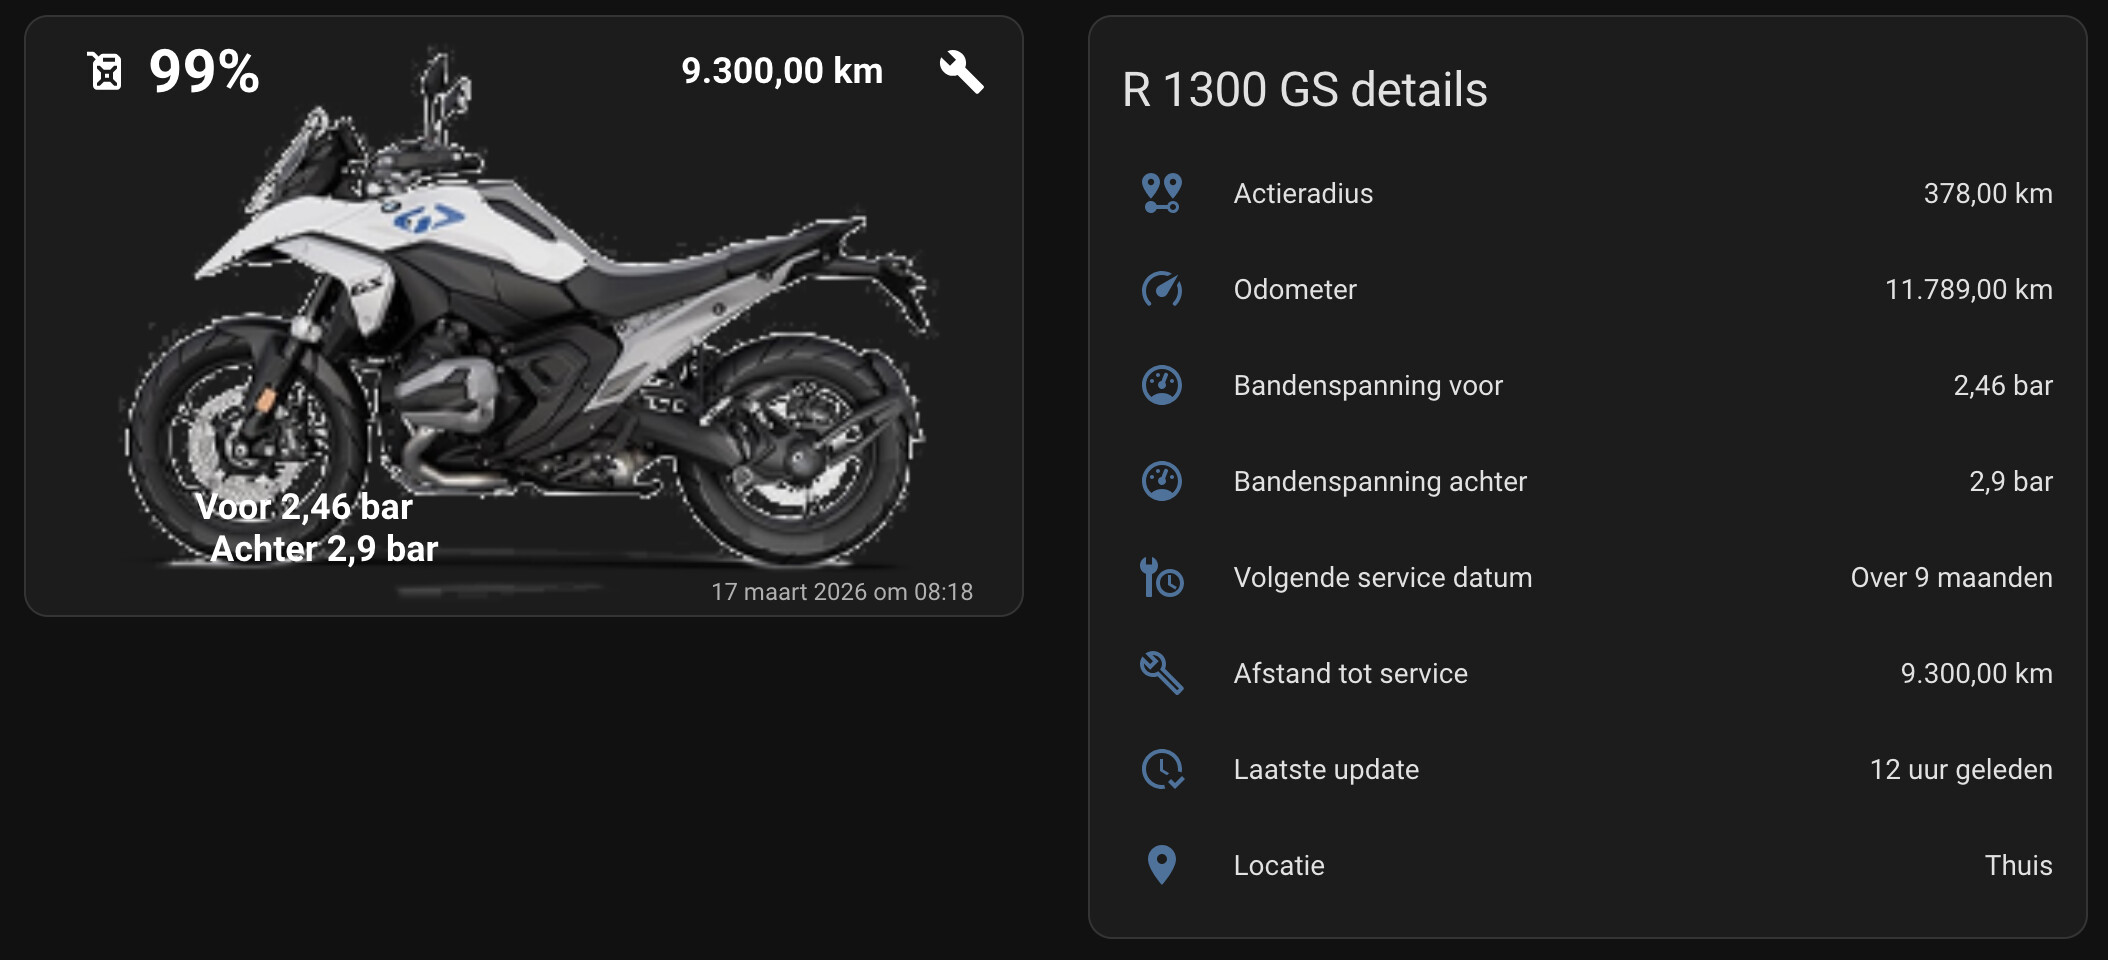Click the Achter 2,9 bar tire label
Image resolution: width=2108 pixels, height=960 pixels.
(x=324, y=549)
